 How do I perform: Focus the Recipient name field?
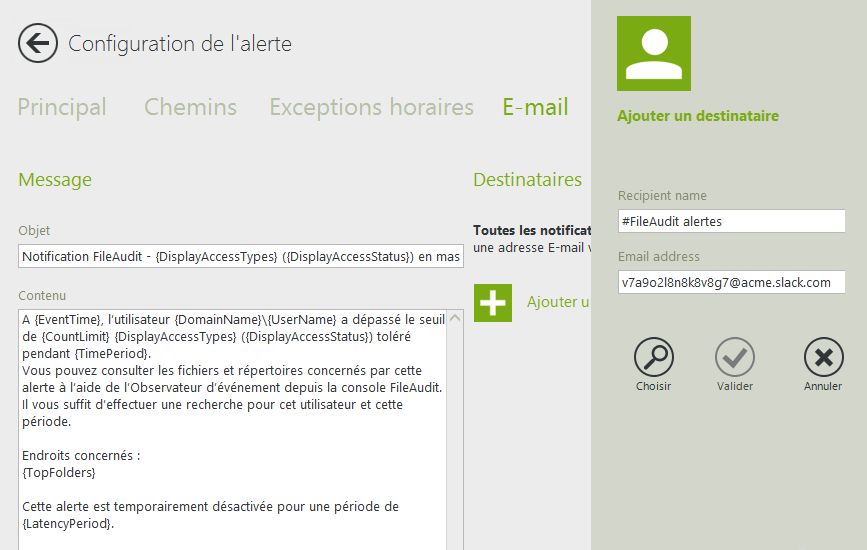coord(731,221)
